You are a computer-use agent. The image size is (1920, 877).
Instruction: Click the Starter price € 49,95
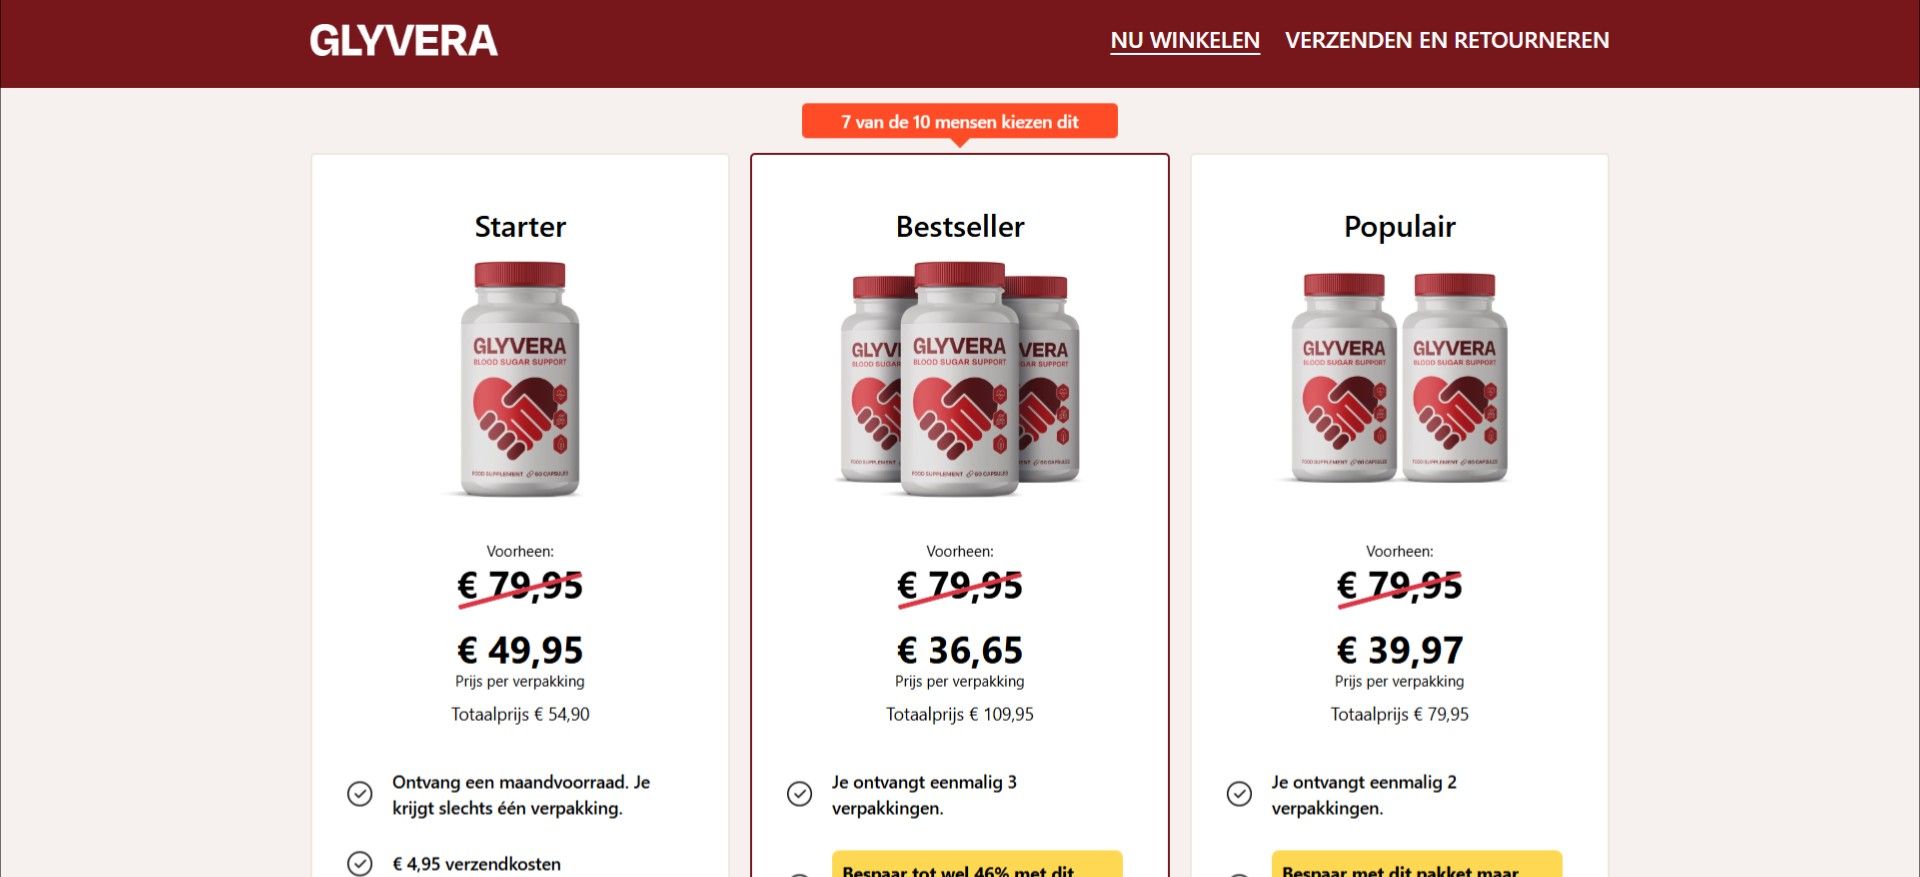520,651
